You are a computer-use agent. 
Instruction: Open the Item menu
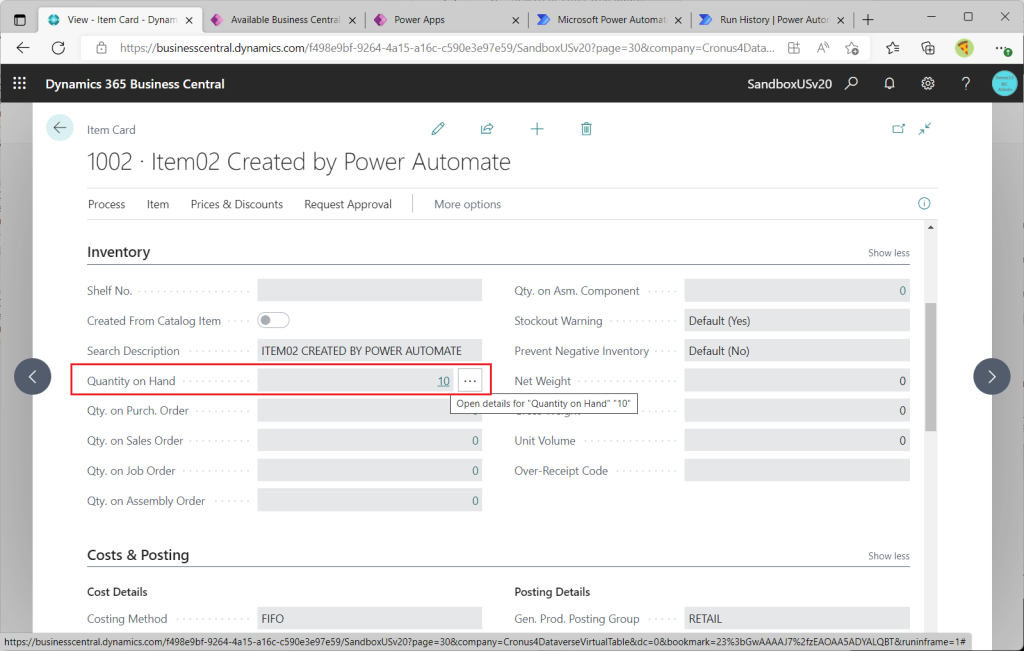click(158, 204)
